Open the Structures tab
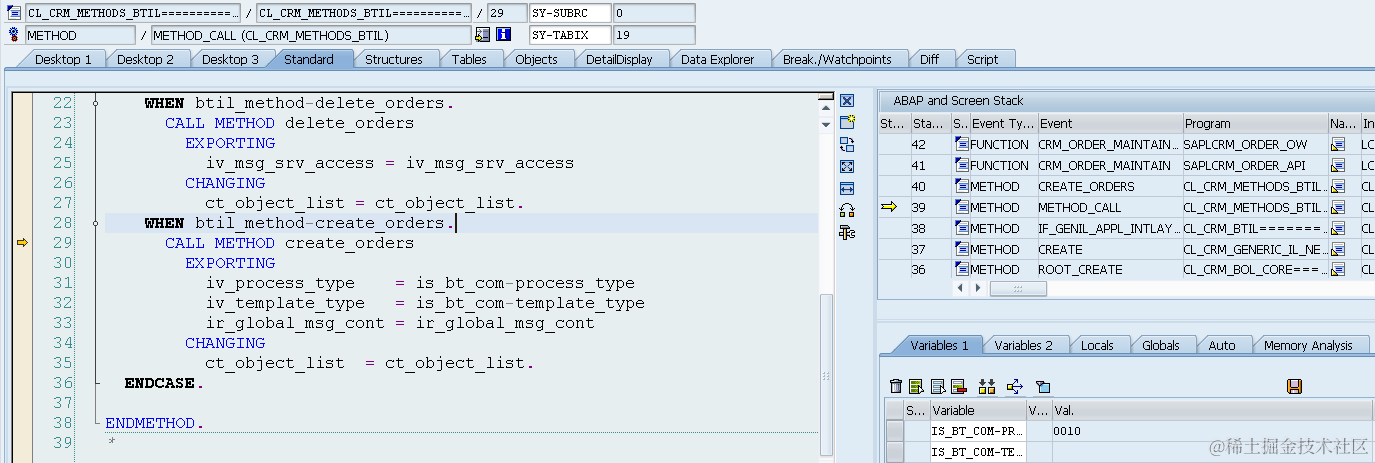This screenshot has width=1375, height=463. pyautogui.click(x=394, y=59)
